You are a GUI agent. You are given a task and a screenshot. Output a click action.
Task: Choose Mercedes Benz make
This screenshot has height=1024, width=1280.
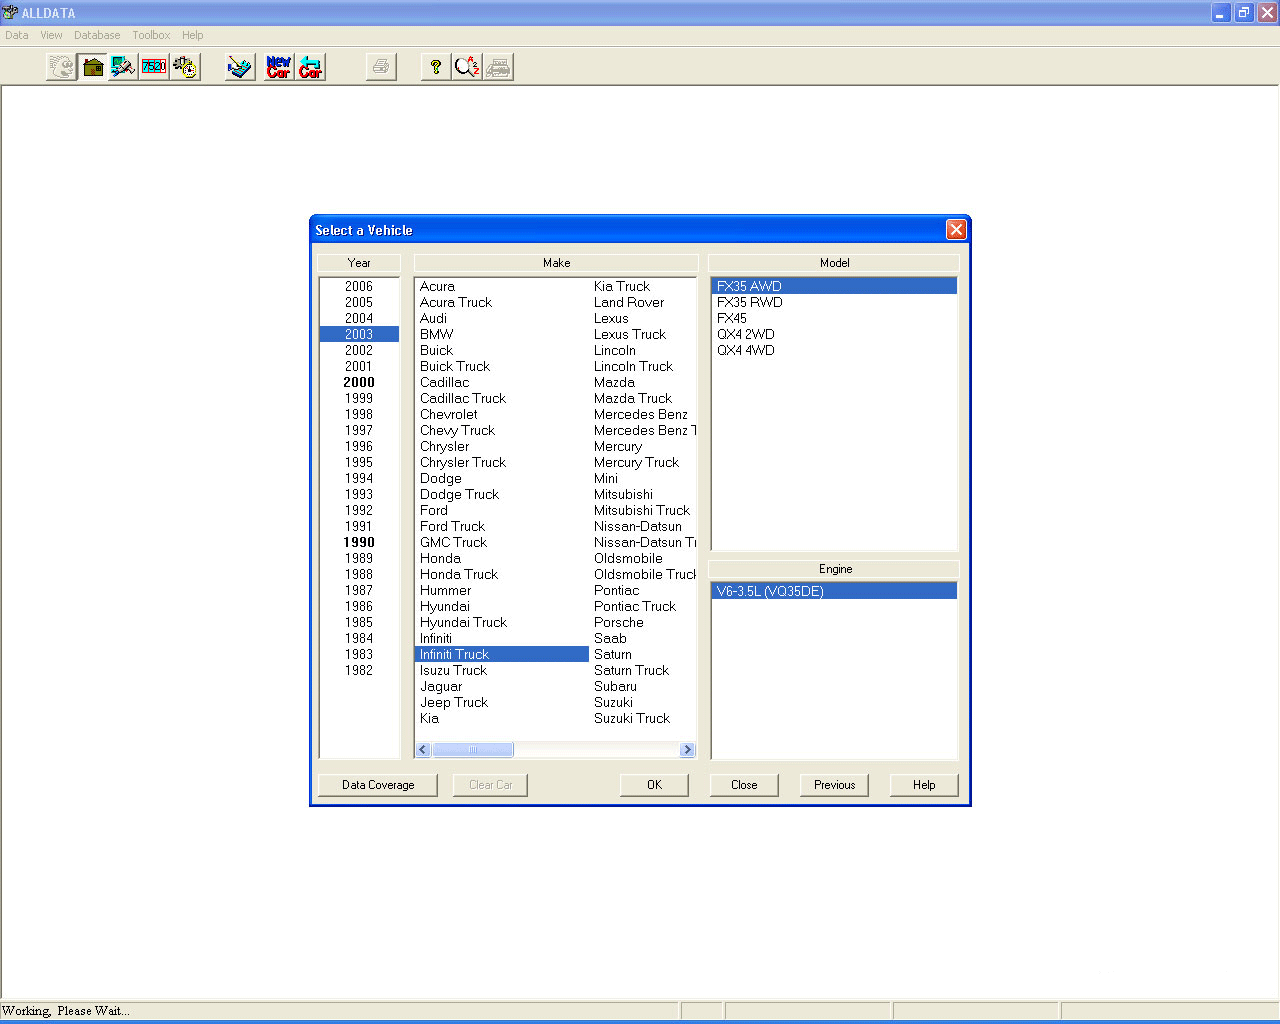[x=641, y=414]
